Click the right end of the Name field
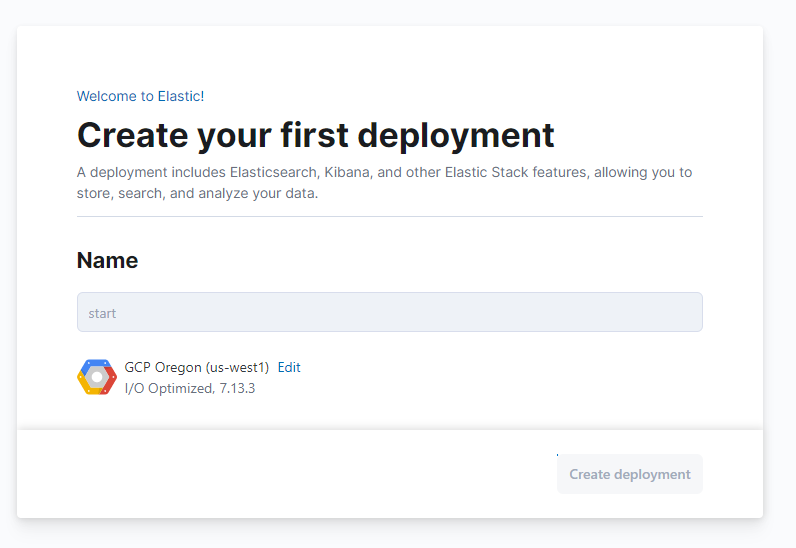The image size is (796, 548). tap(685, 312)
